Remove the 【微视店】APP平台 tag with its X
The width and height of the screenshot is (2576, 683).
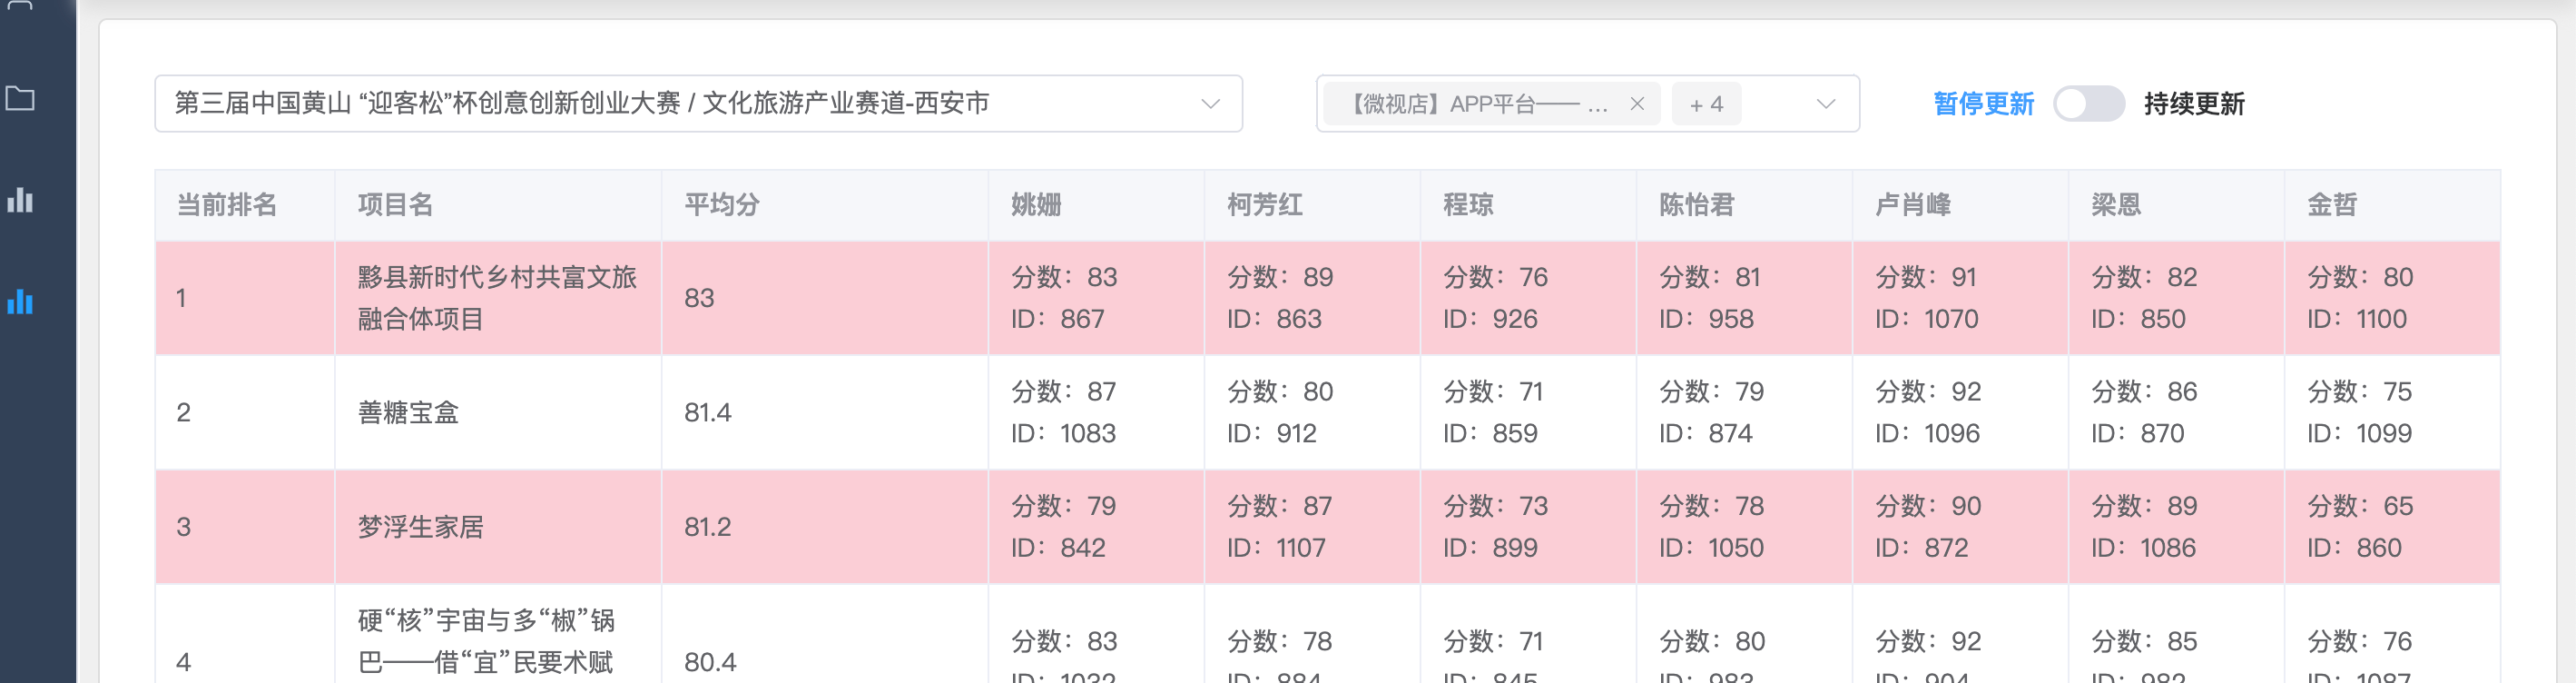click(1637, 104)
